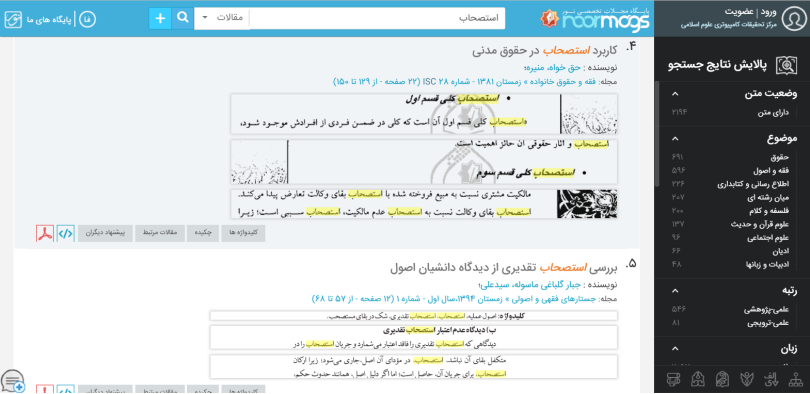Open article title کاربرد استصحاب در حقوق مدنی

click(544, 51)
